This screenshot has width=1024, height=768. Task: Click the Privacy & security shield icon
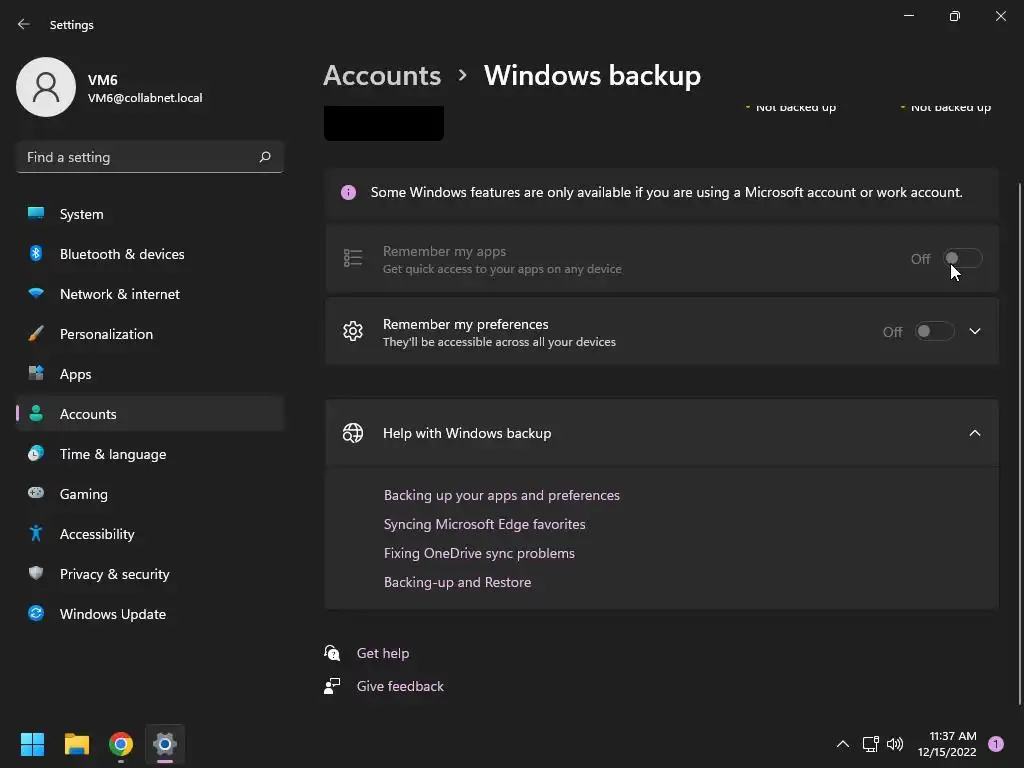pyautogui.click(x=36, y=574)
